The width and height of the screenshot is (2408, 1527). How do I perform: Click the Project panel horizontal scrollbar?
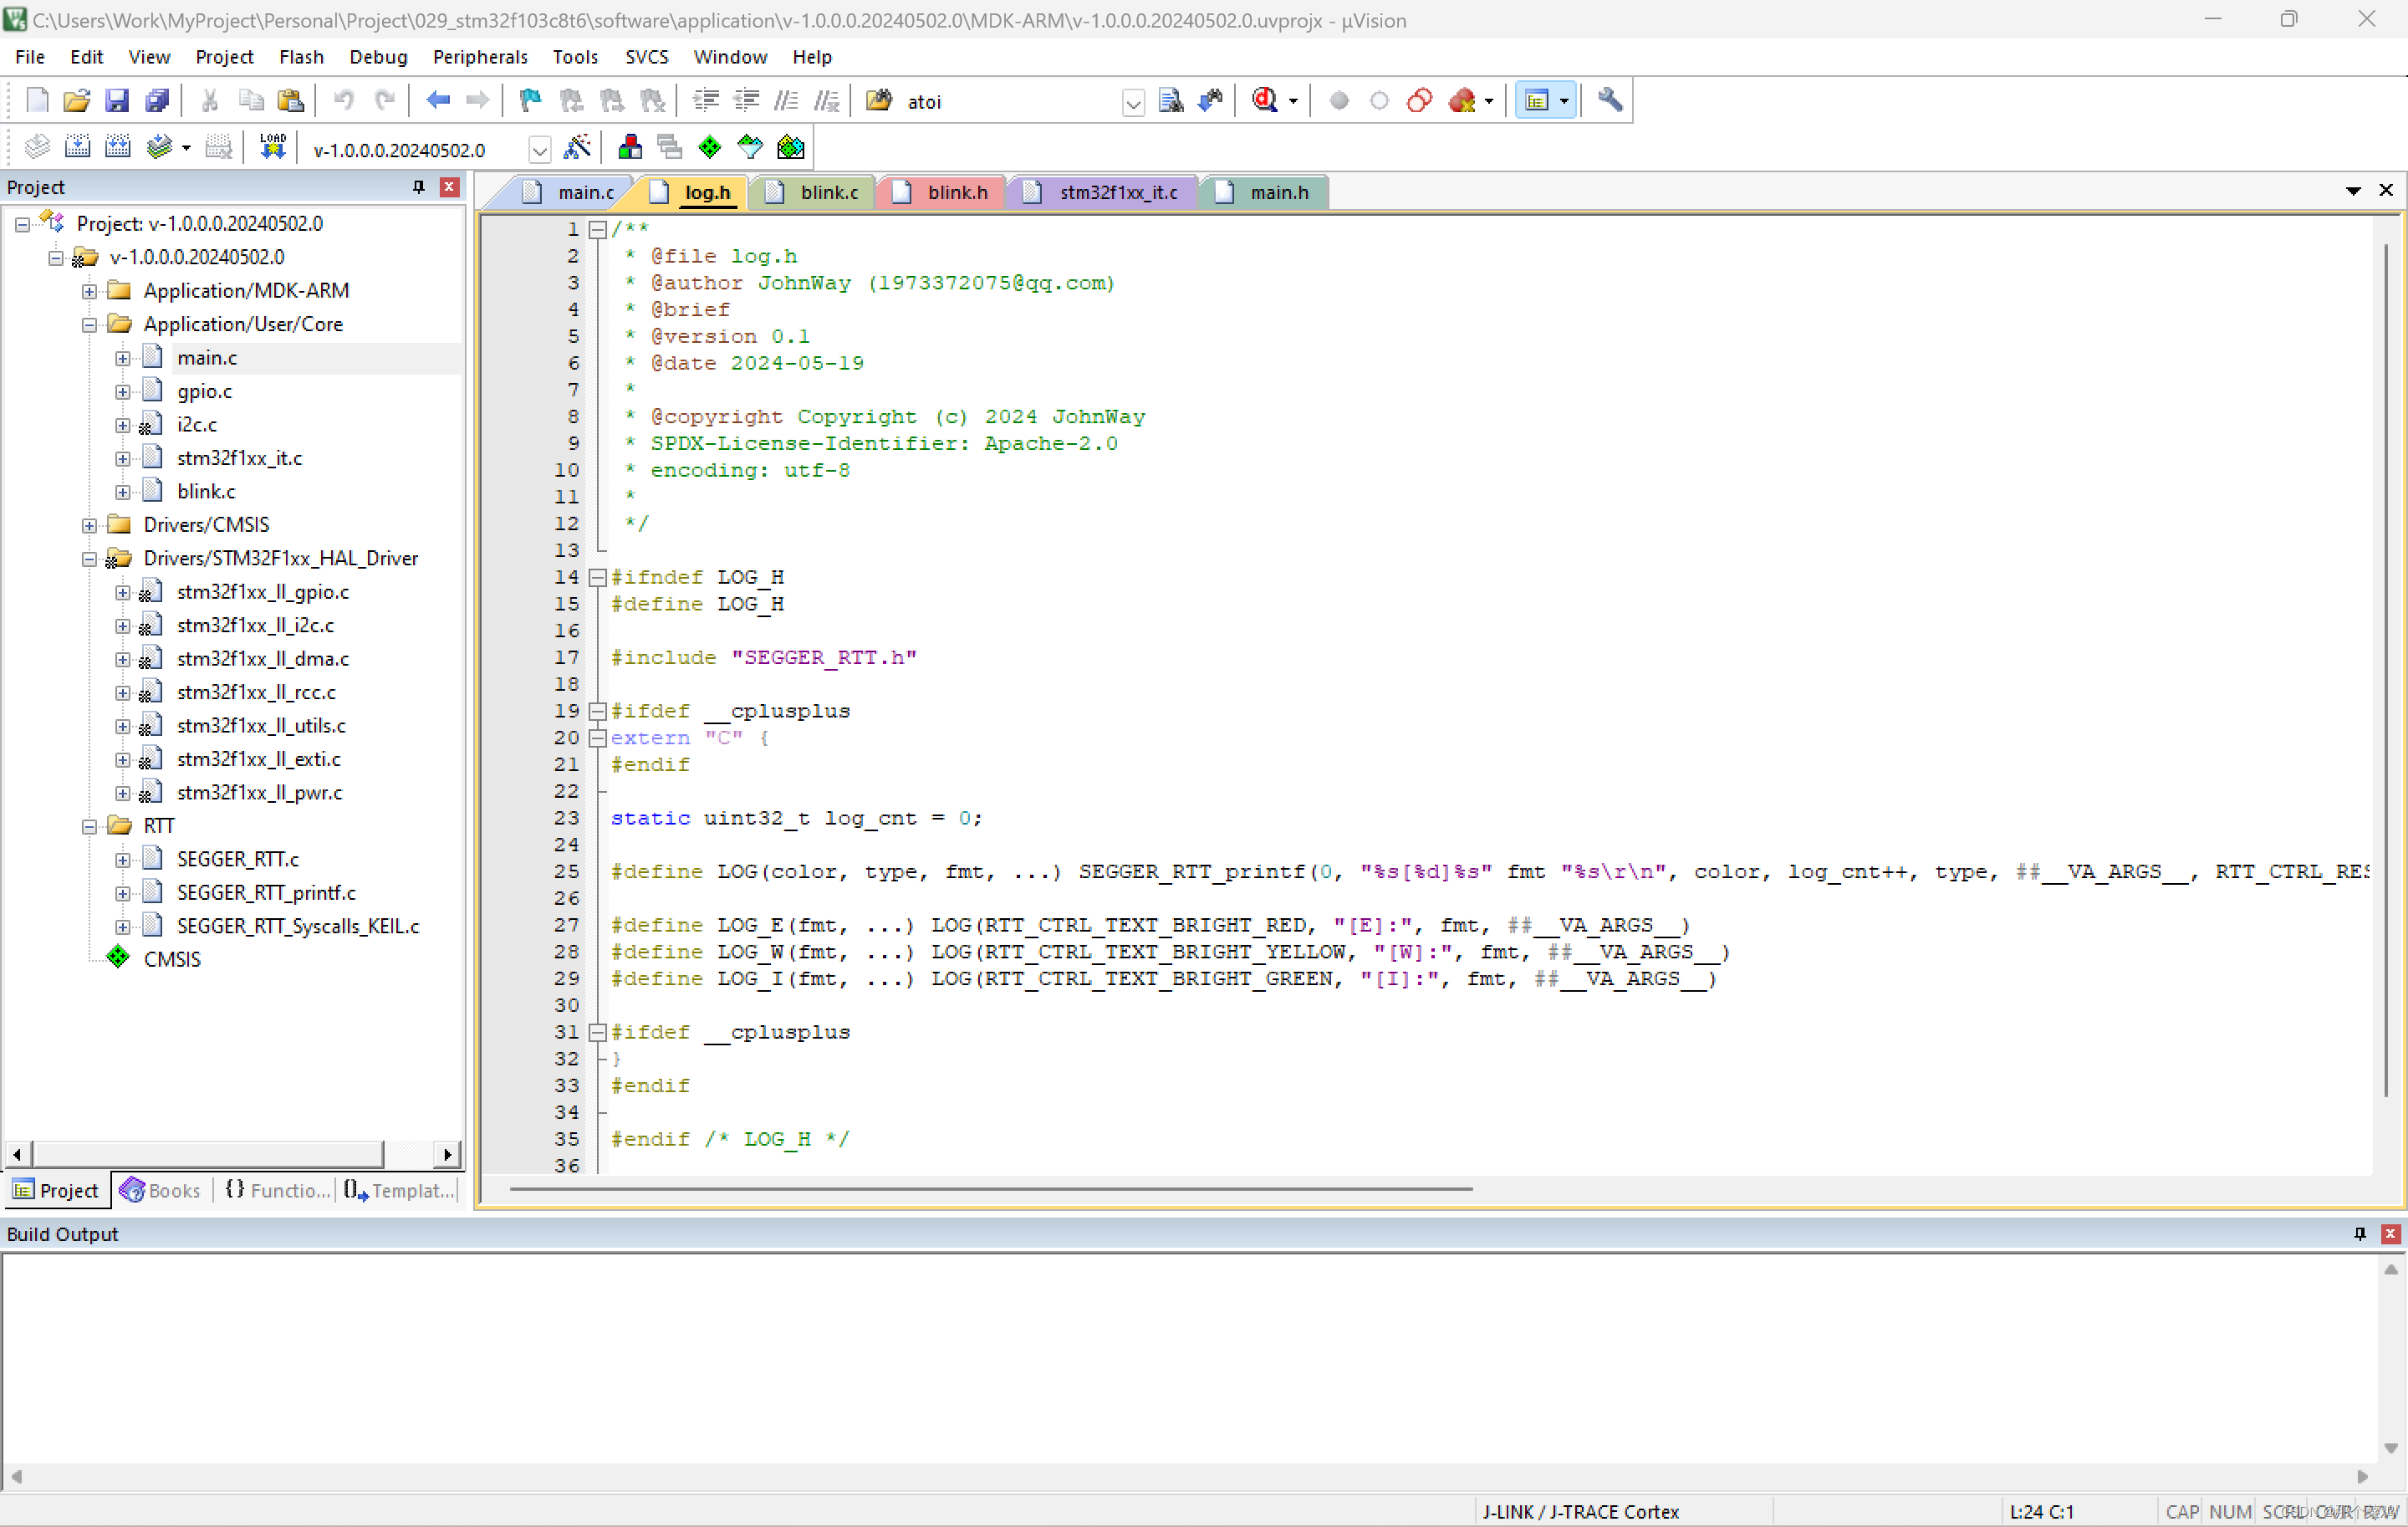coord(207,1154)
